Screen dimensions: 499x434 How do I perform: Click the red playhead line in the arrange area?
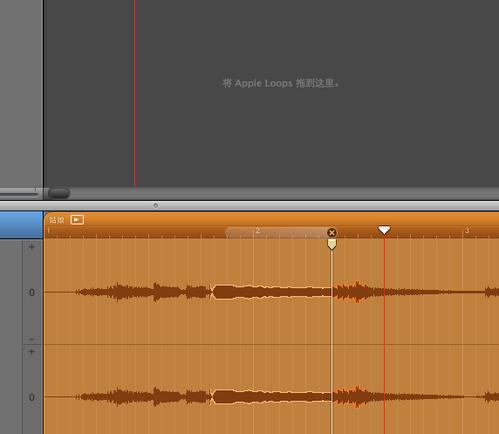tap(135, 93)
